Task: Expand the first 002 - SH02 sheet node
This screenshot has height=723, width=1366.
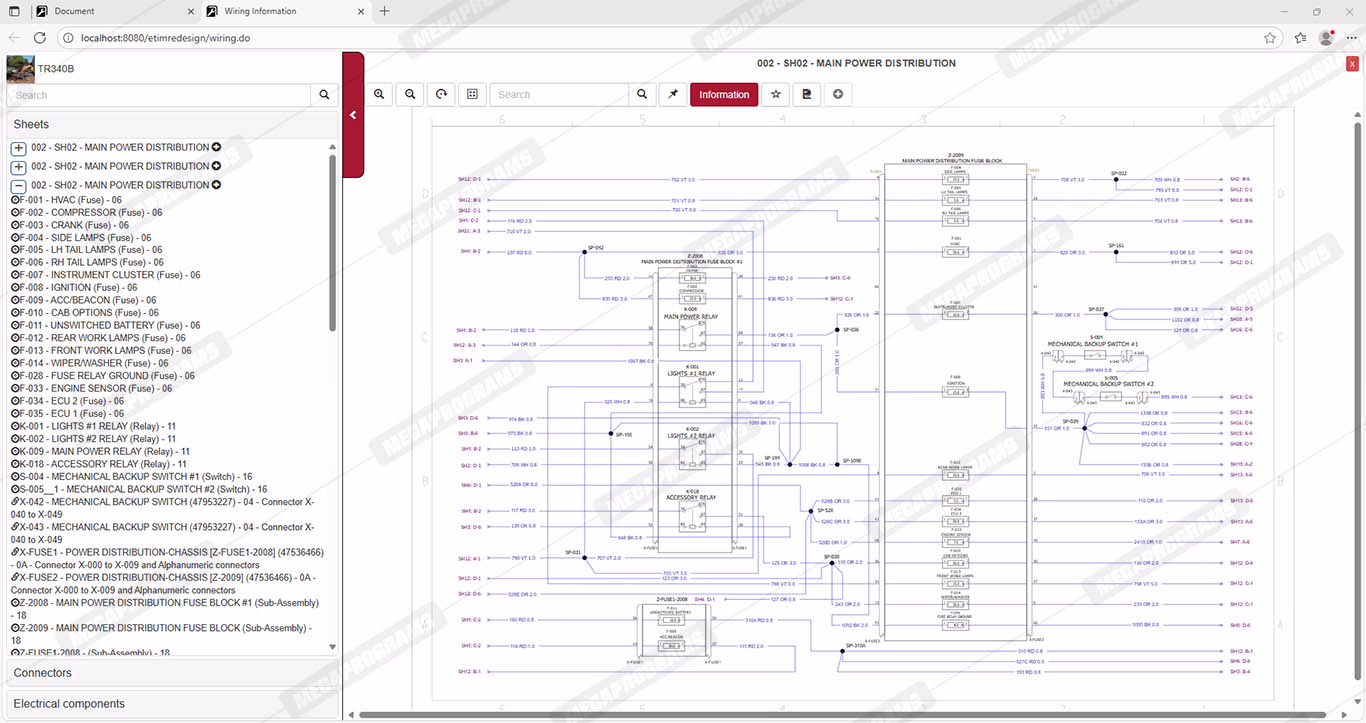Action: 19,148
